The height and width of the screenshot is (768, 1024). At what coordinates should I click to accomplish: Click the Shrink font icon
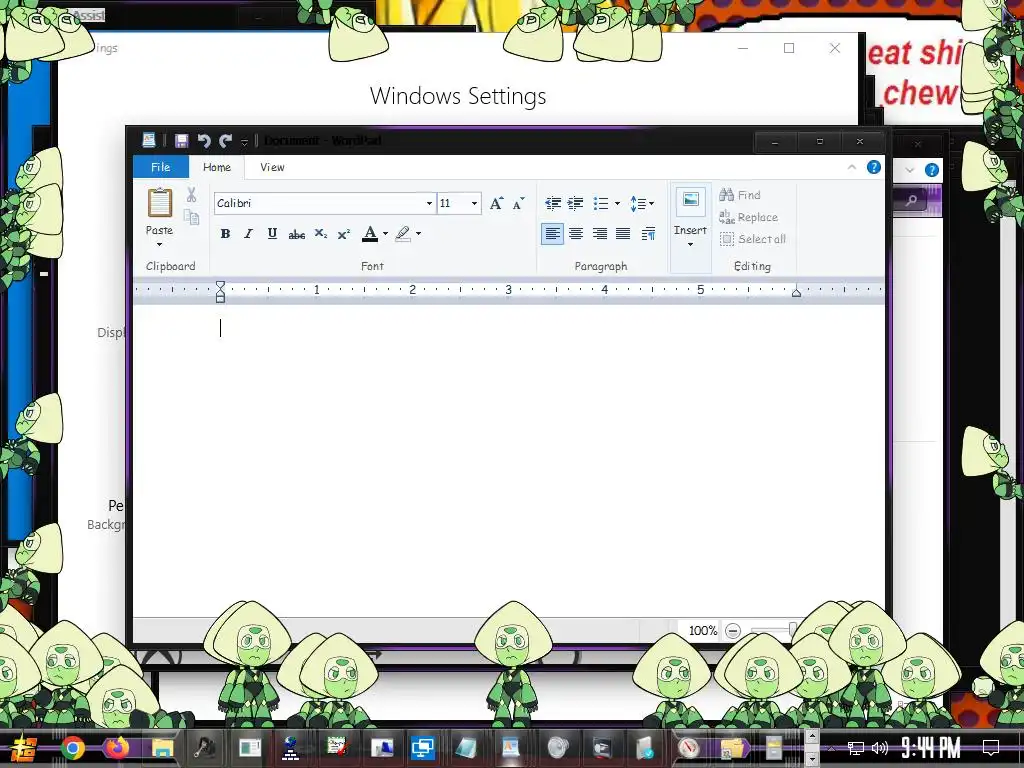[x=519, y=203]
